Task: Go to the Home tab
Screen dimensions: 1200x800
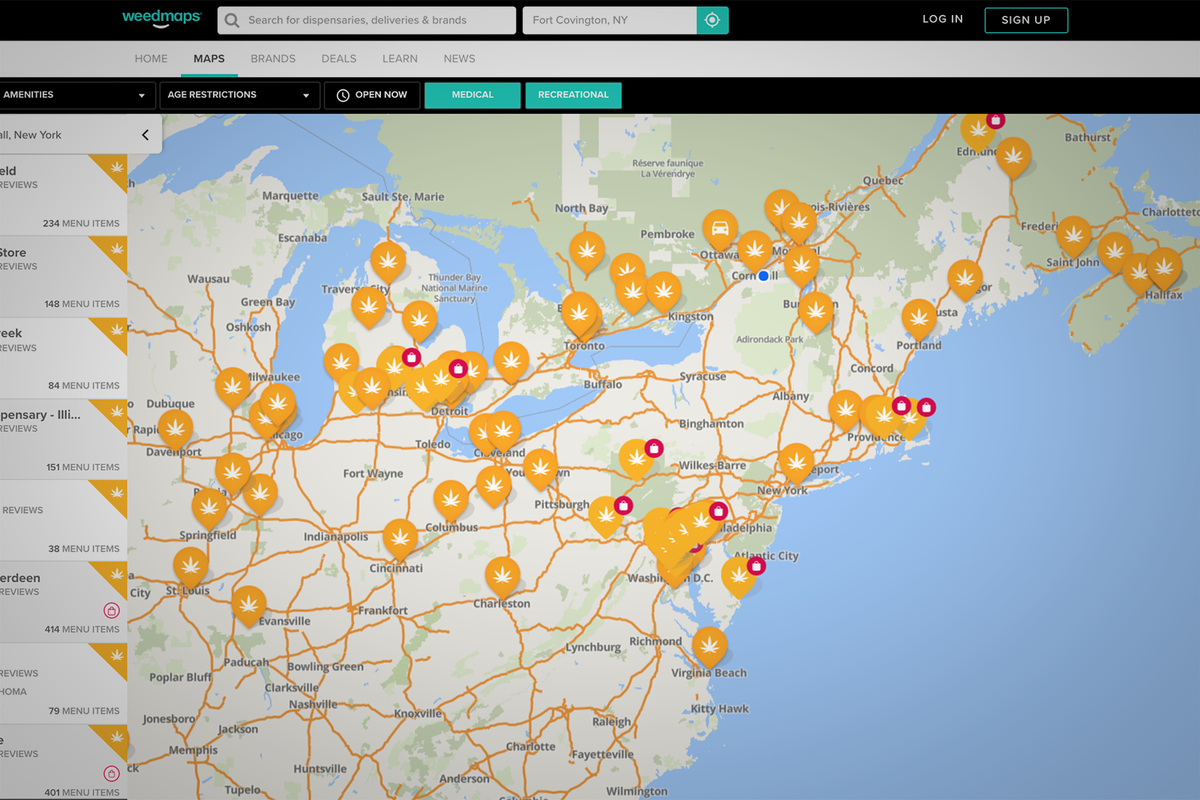Action: pyautogui.click(x=151, y=59)
